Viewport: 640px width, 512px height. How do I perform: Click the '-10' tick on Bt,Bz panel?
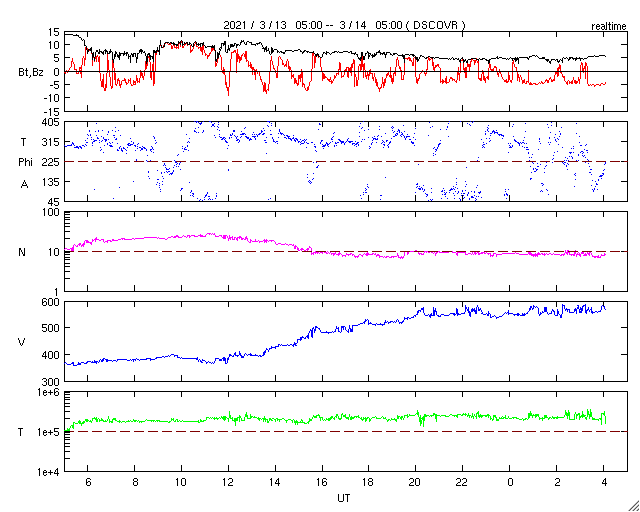[x=50, y=98]
